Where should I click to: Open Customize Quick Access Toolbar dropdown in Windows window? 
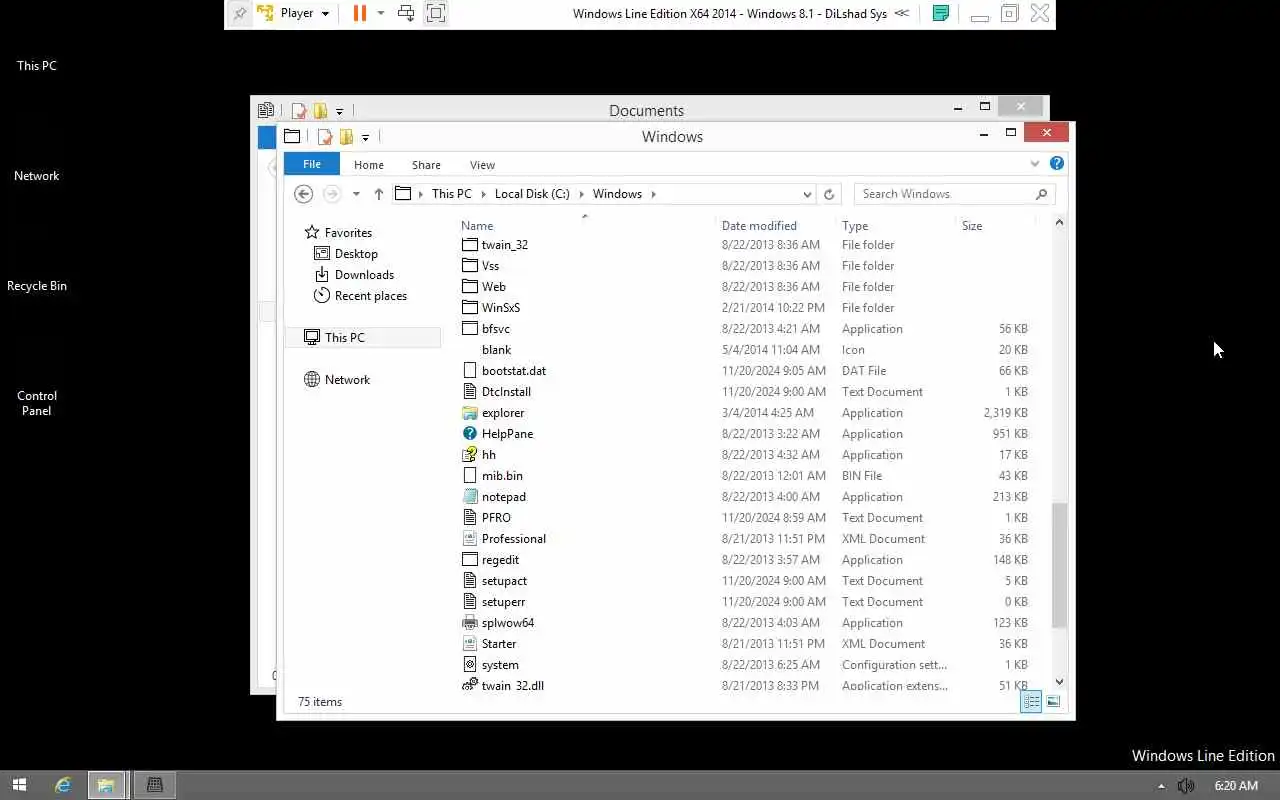pos(365,138)
